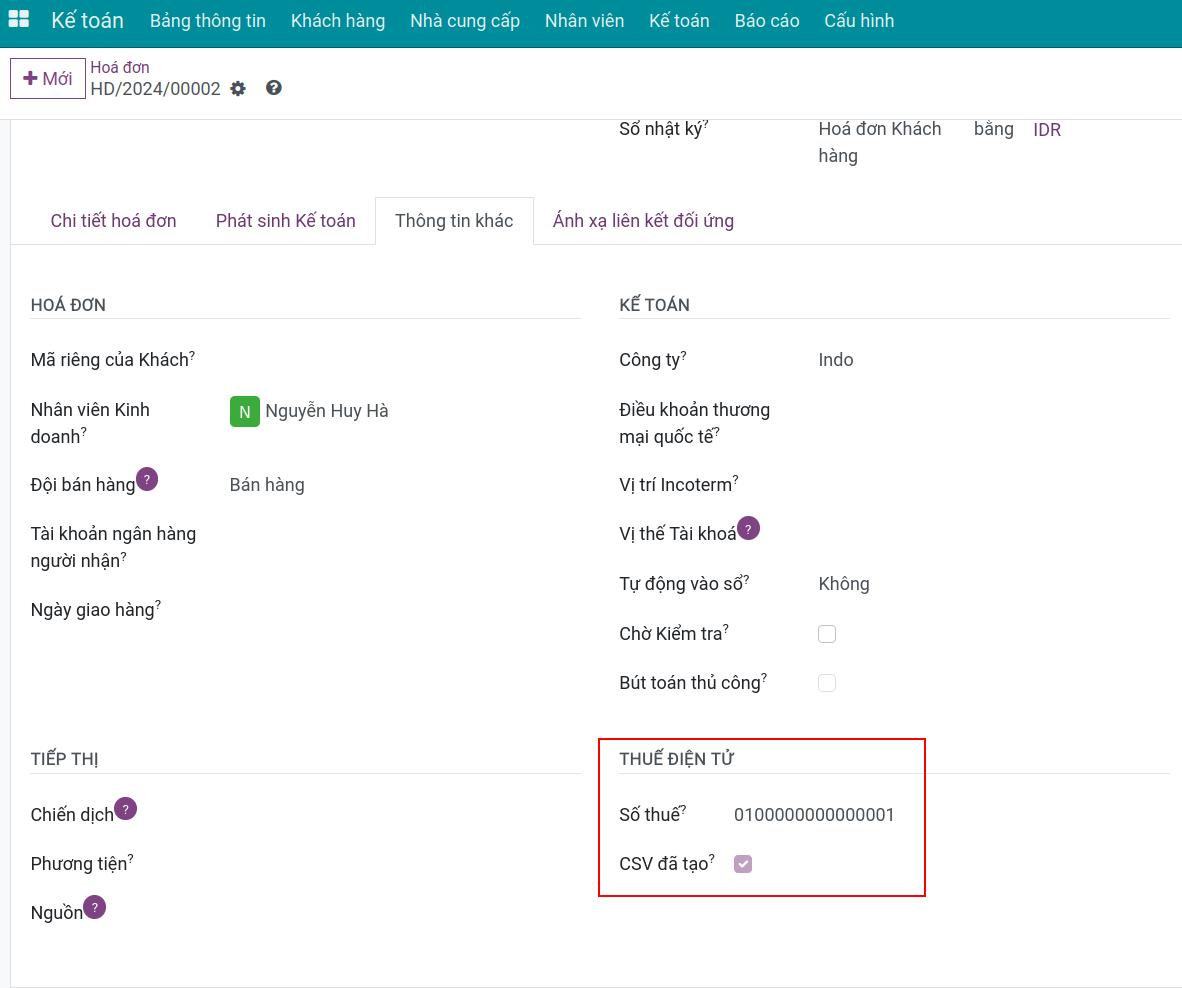Viewport: 1182px width, 988px height.
Task: Toggle the Chờ Kiểm tra checkbox
Action: pos(827,634)
